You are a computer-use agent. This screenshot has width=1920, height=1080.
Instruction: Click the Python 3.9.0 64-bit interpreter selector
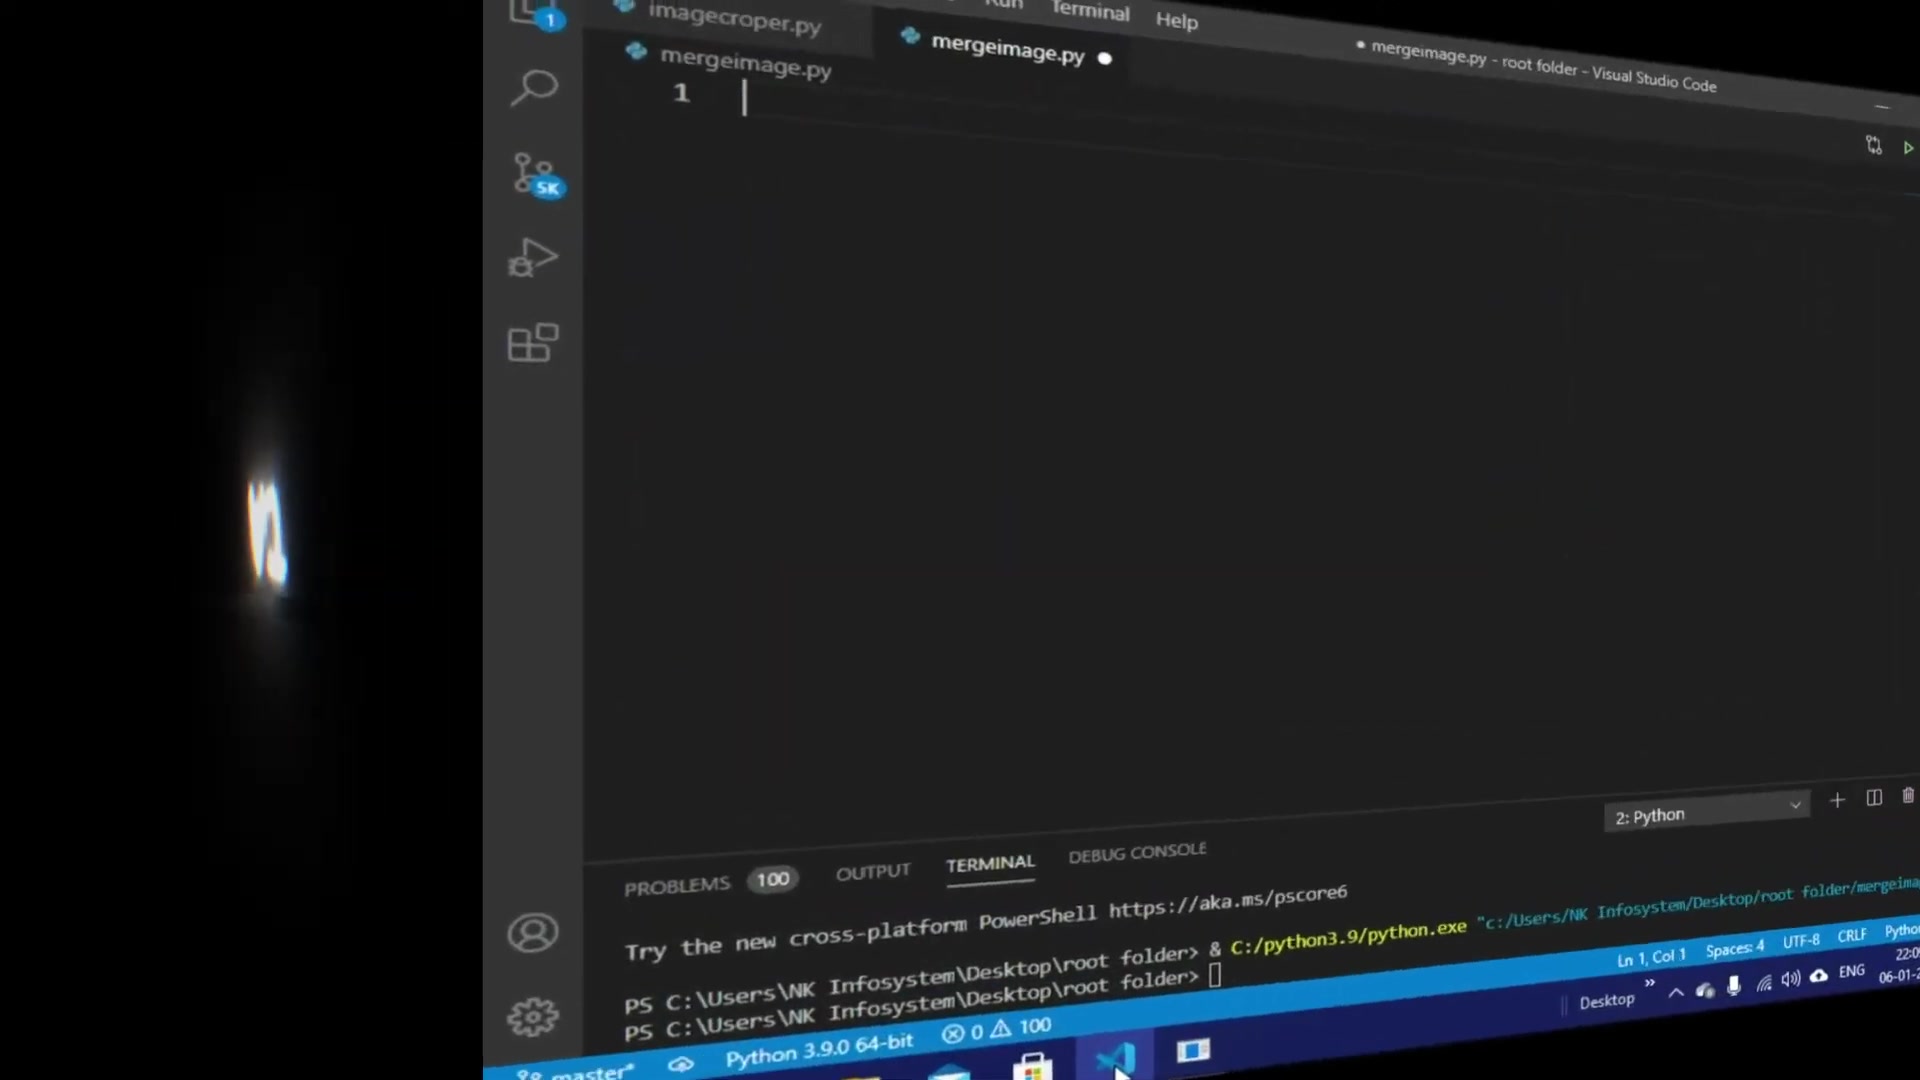819,1049
